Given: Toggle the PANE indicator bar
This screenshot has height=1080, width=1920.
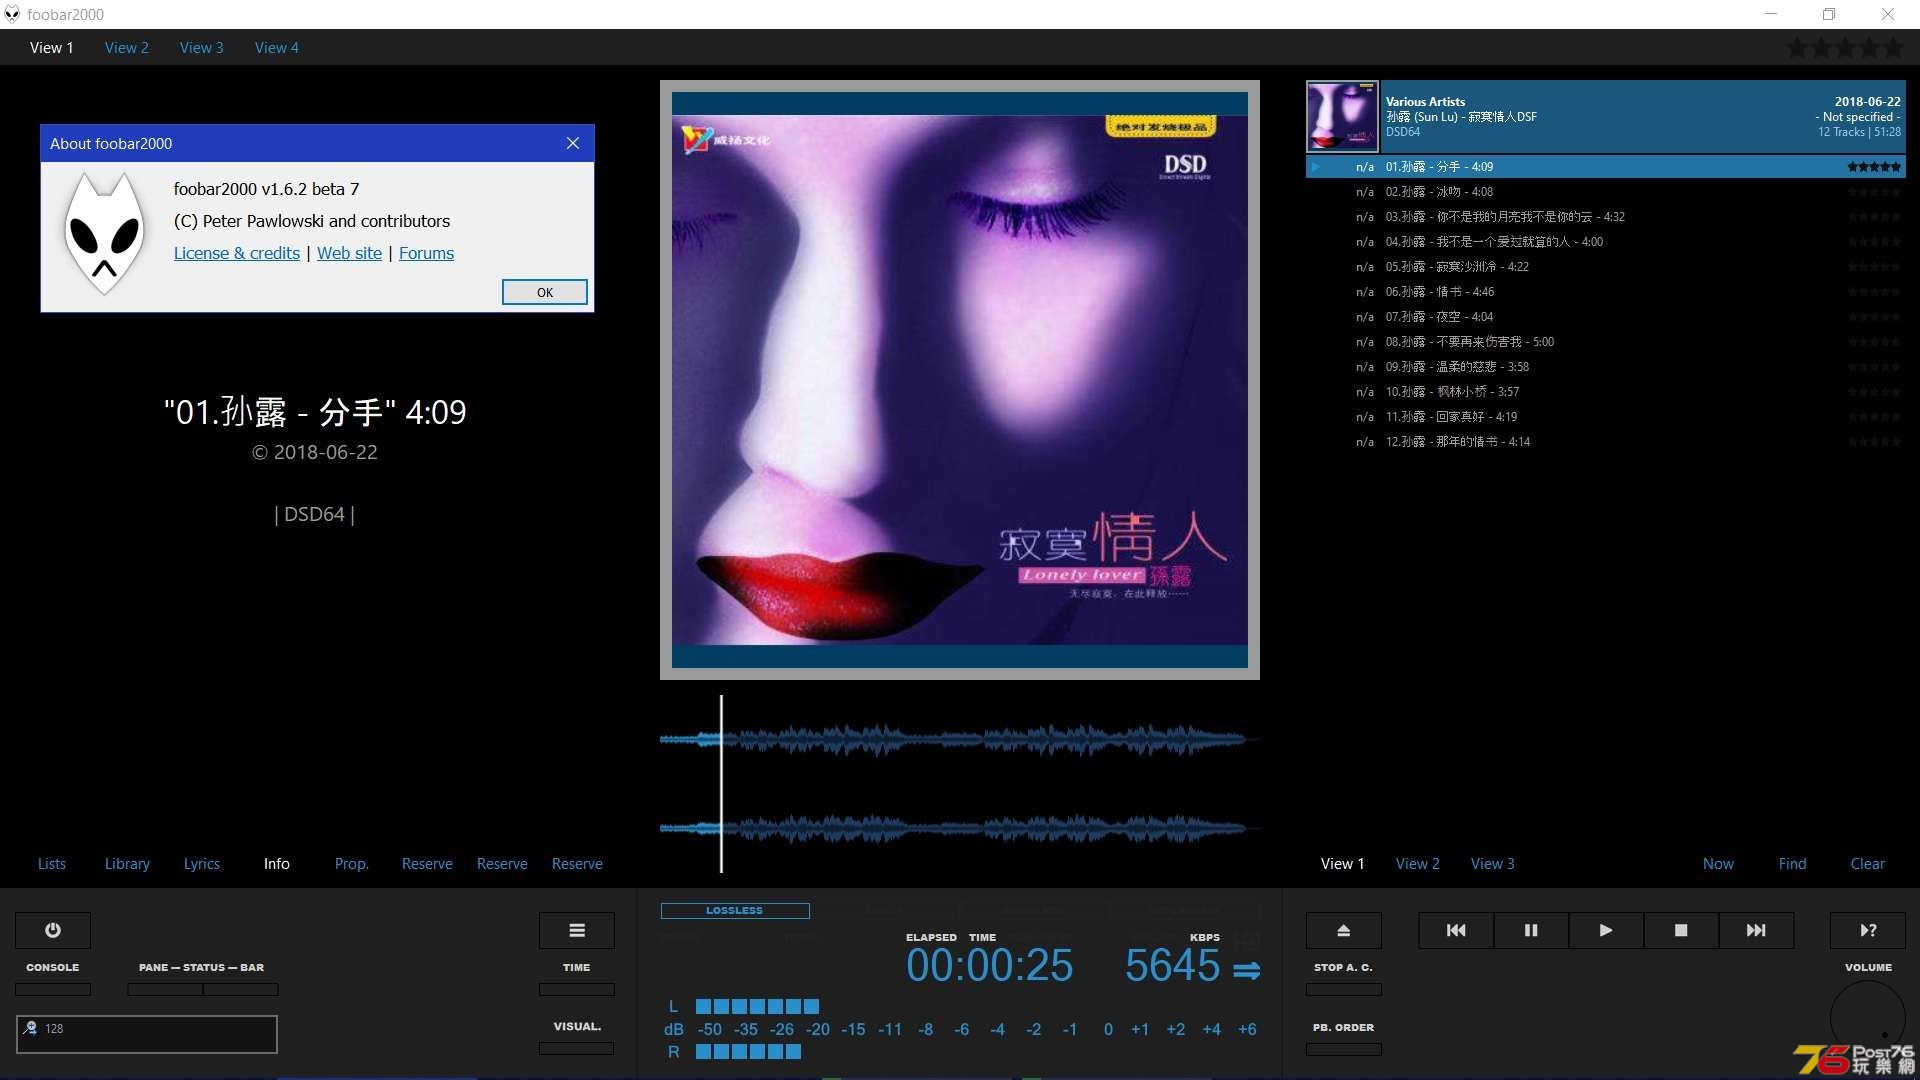Looking at the screenshot, I should point(165,989).
